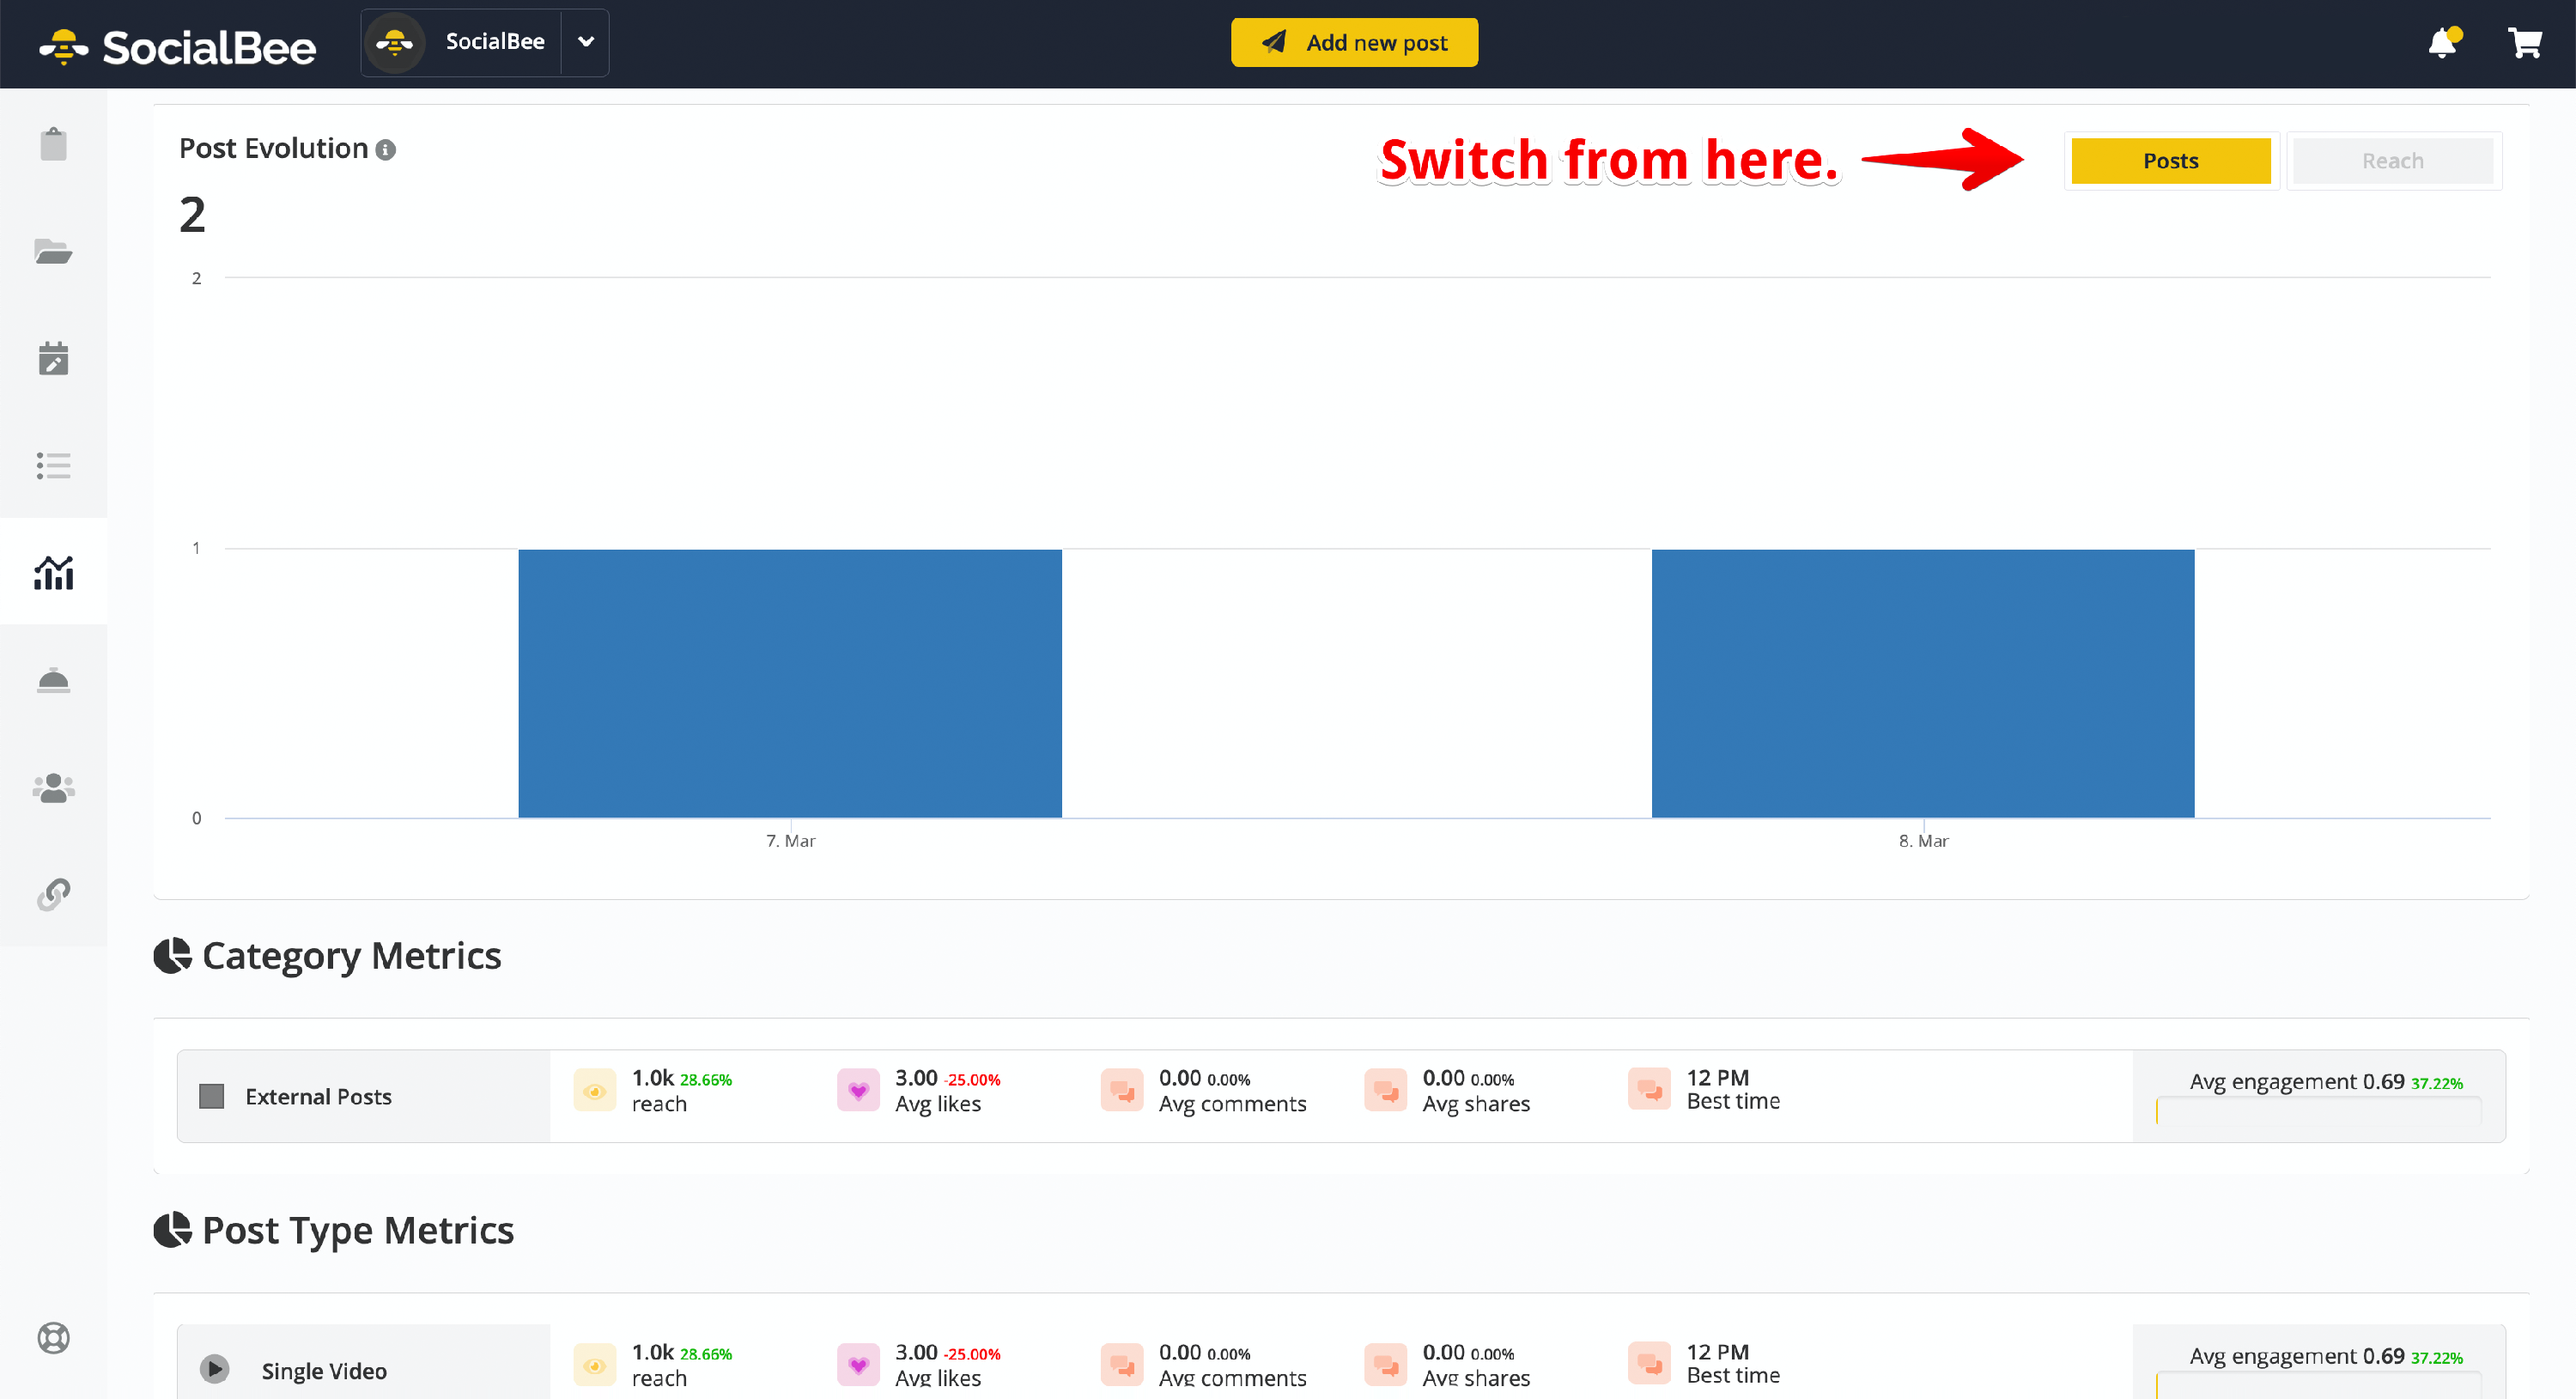Open the analytics chart sidebar icon
2576x1399 pixels.
tap(53, 572)
